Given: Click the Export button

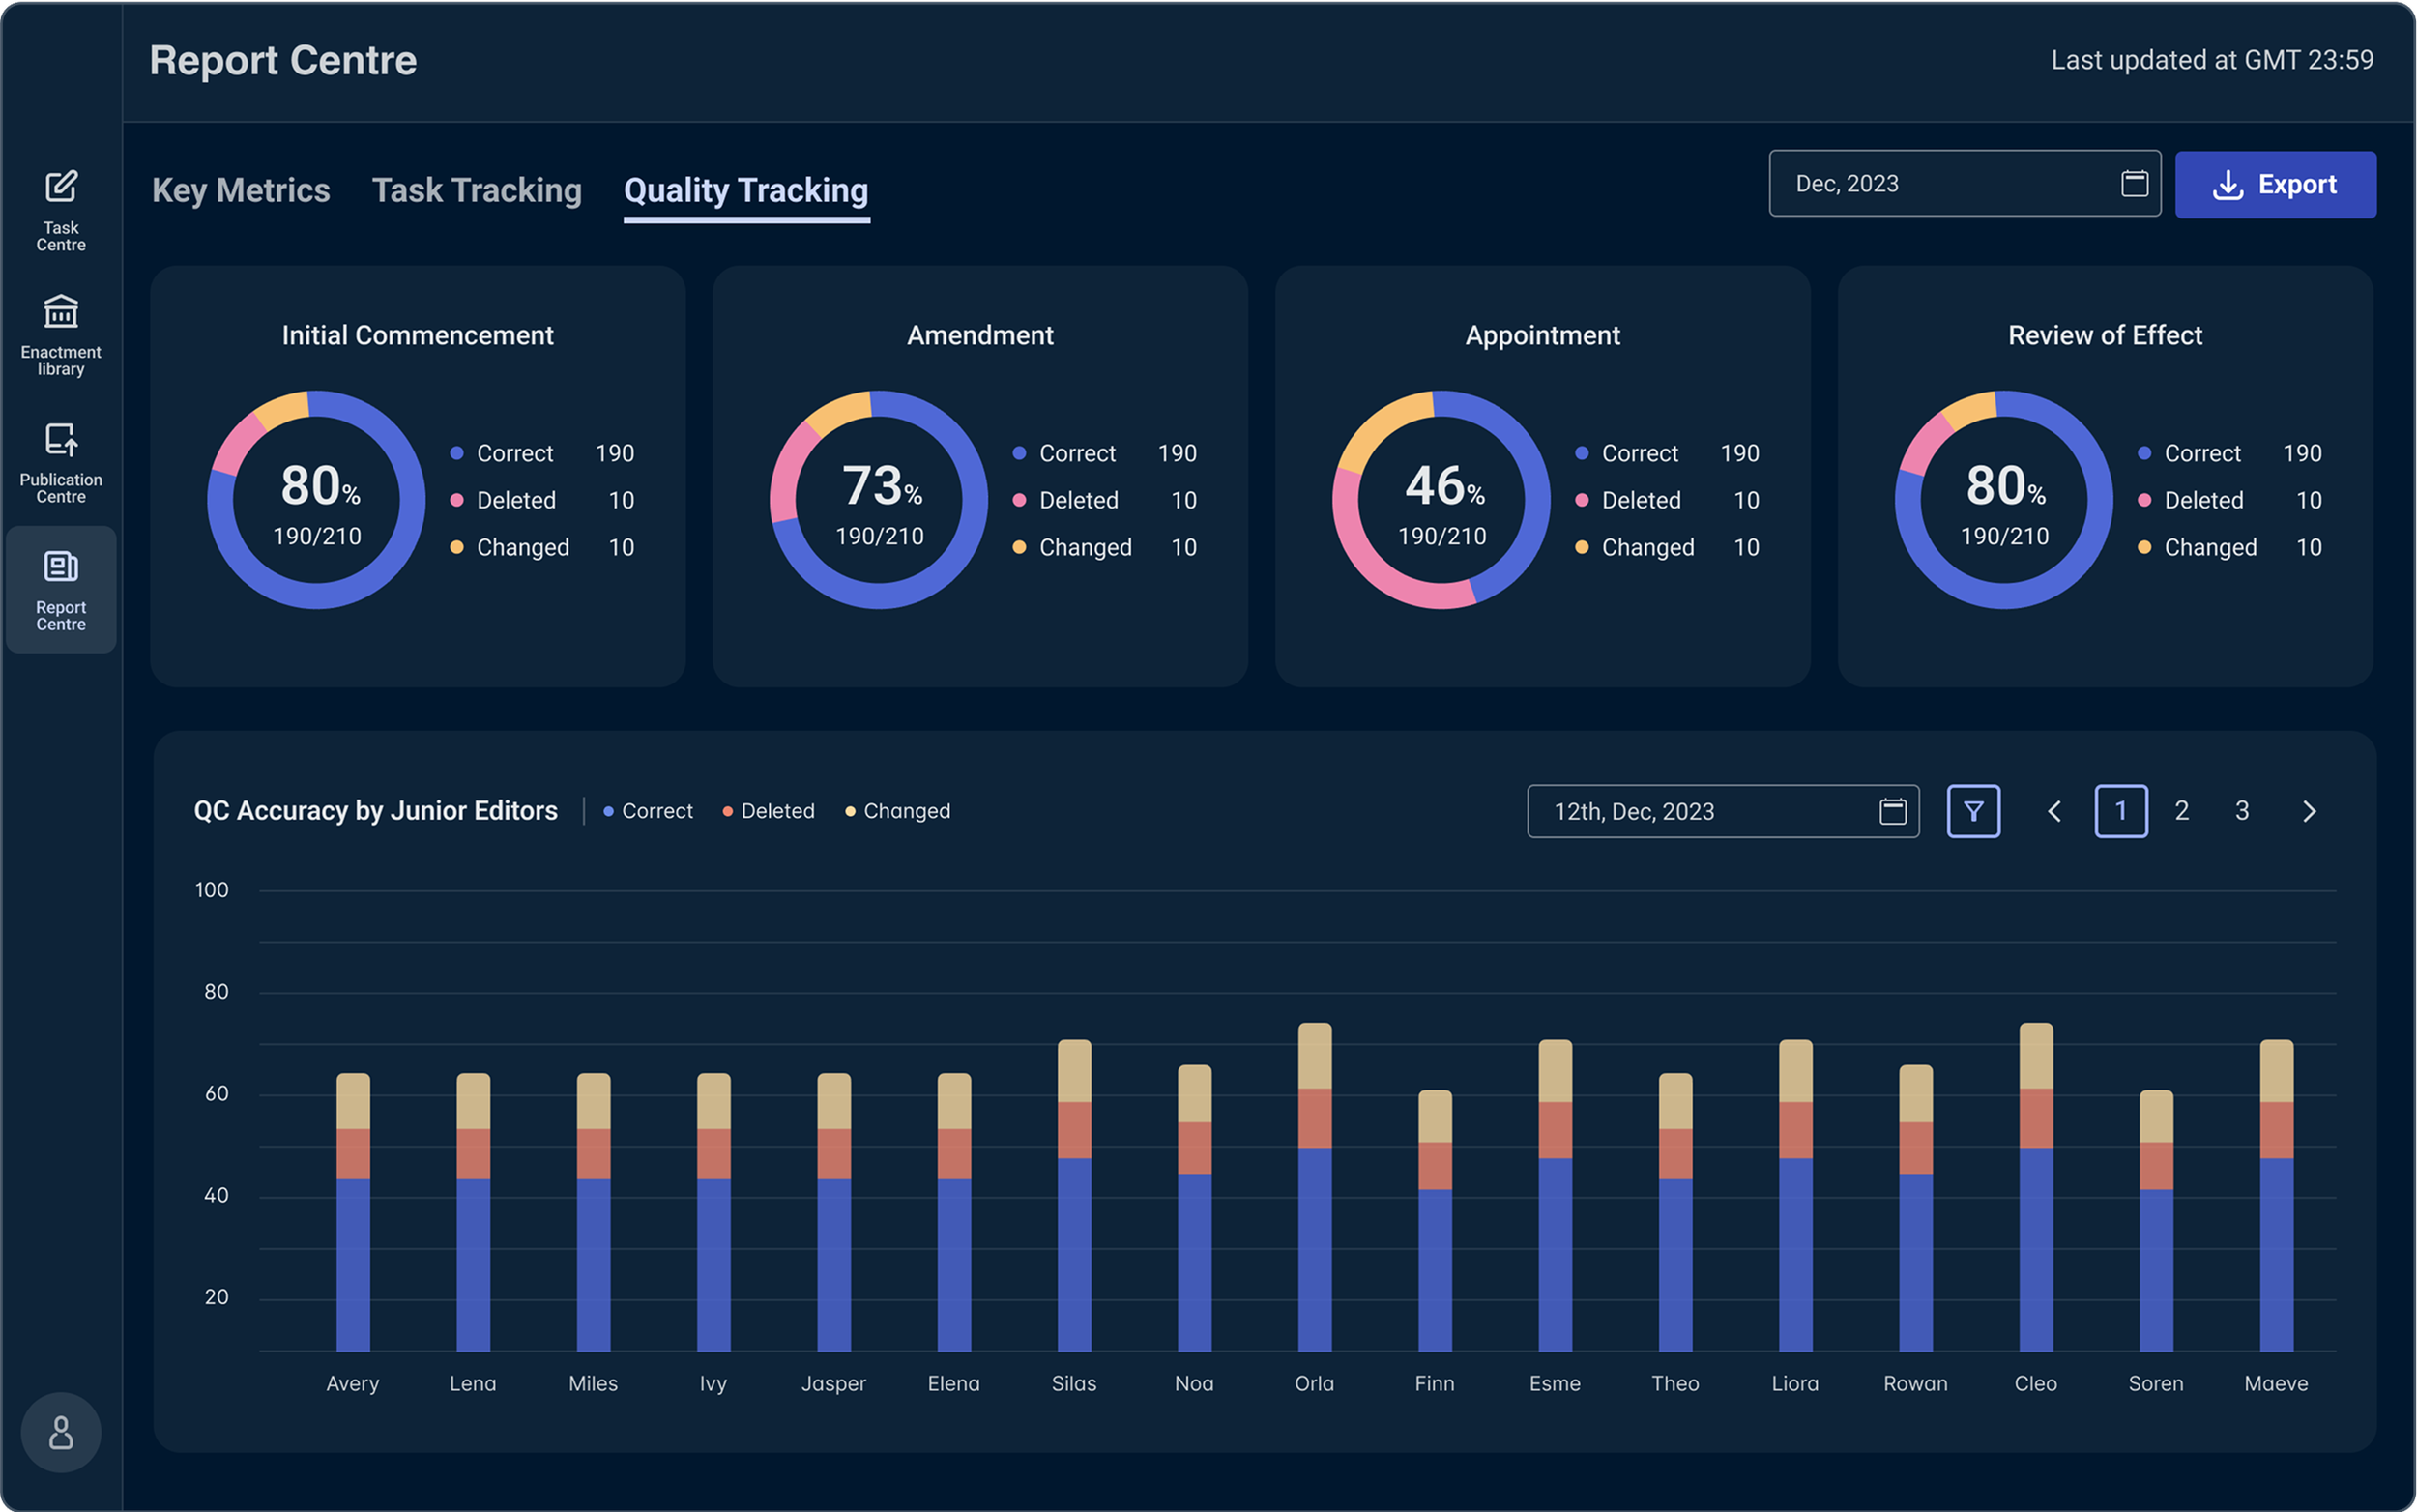Looking at the screenshot, I should click(2275, 184).
